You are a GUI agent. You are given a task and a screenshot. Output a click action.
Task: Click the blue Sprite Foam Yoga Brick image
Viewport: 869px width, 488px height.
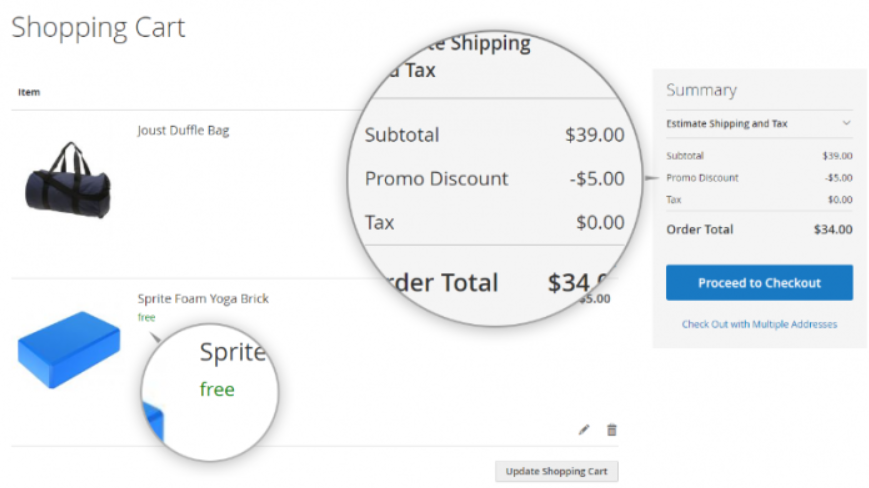69,350
